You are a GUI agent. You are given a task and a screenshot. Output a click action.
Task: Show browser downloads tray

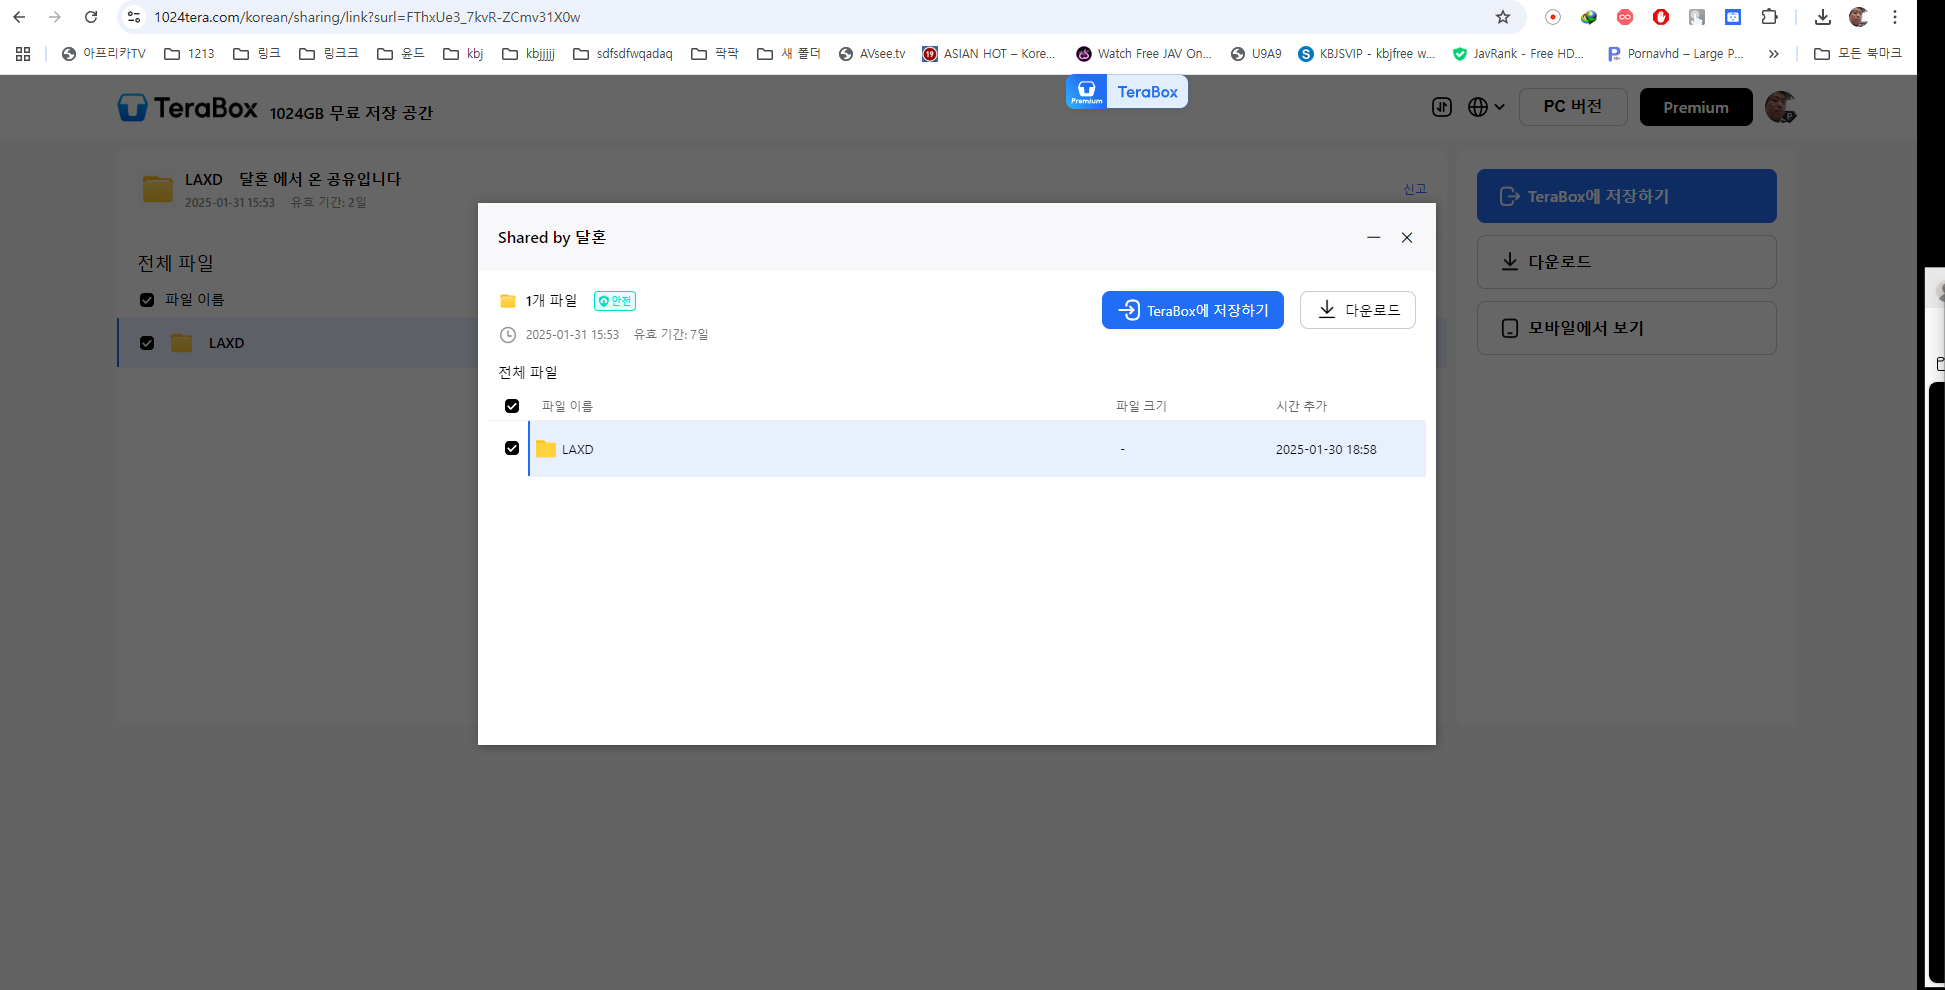coord(1823,17)
